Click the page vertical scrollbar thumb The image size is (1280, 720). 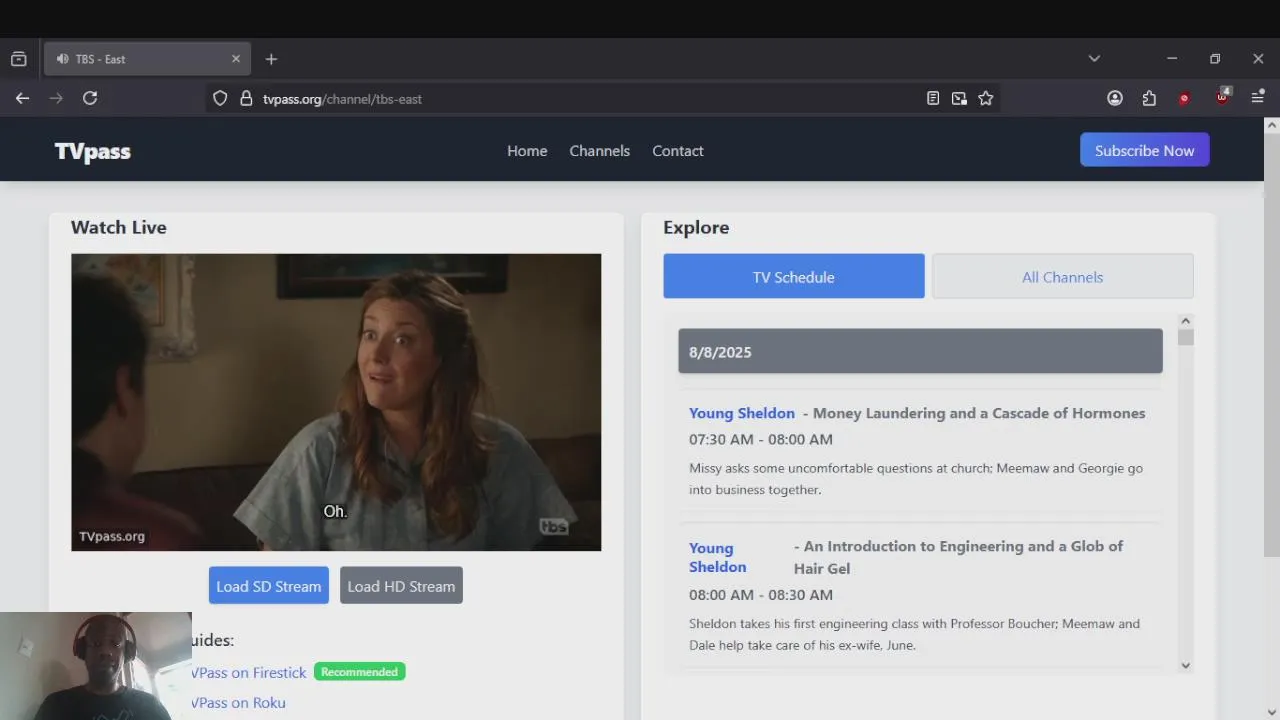(1271, 345)
